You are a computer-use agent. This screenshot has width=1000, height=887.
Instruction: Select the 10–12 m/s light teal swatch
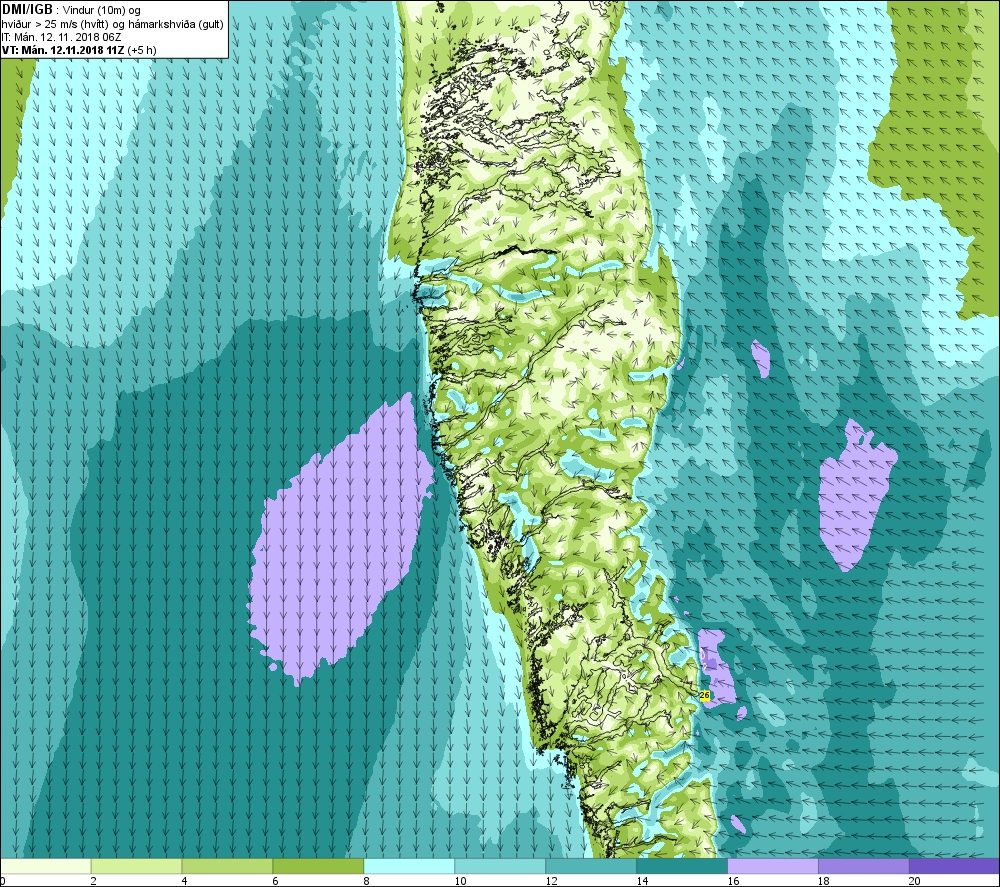point(500,866)
